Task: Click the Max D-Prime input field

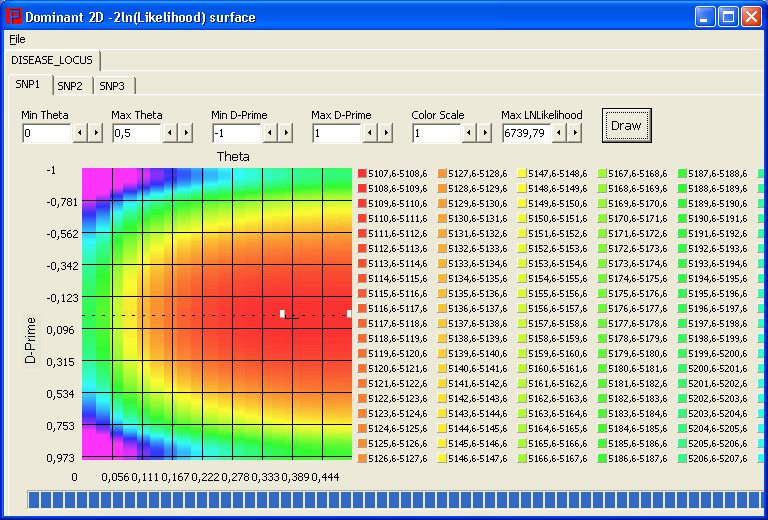Action: click(x=336, y=133)
